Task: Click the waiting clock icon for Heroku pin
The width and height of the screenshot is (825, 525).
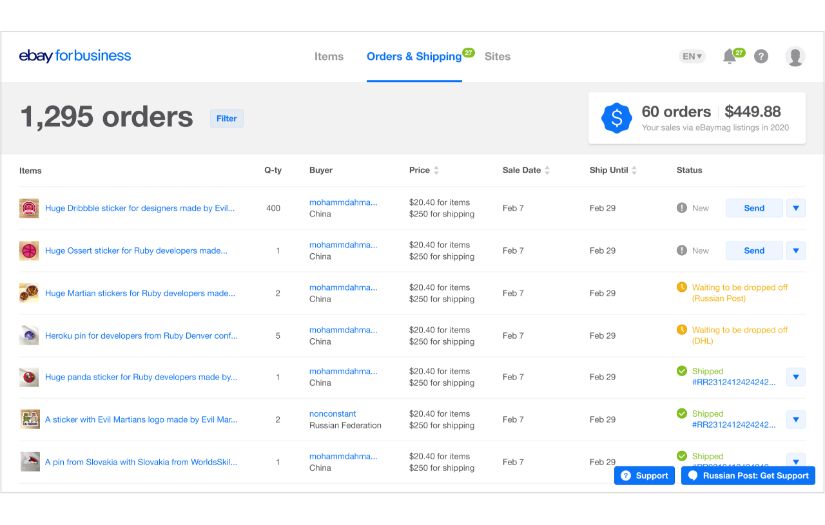Action: tap(682, 330)
